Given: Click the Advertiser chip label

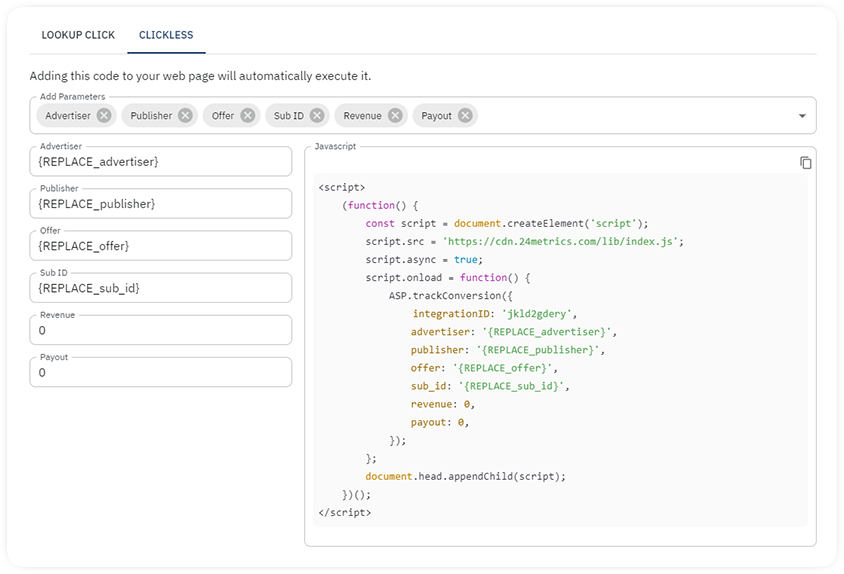Looking at the screenshot, I should click(x=68, y=116).
